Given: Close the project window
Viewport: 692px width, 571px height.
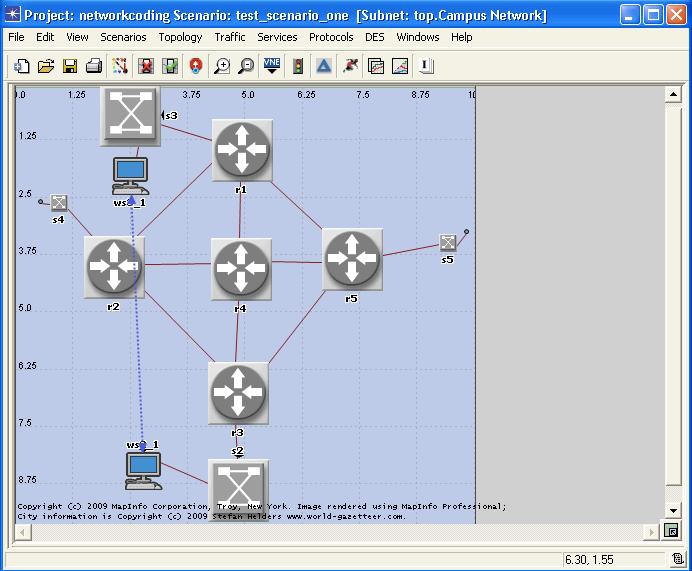Looking at the screenshot, I should pos(676,15).
